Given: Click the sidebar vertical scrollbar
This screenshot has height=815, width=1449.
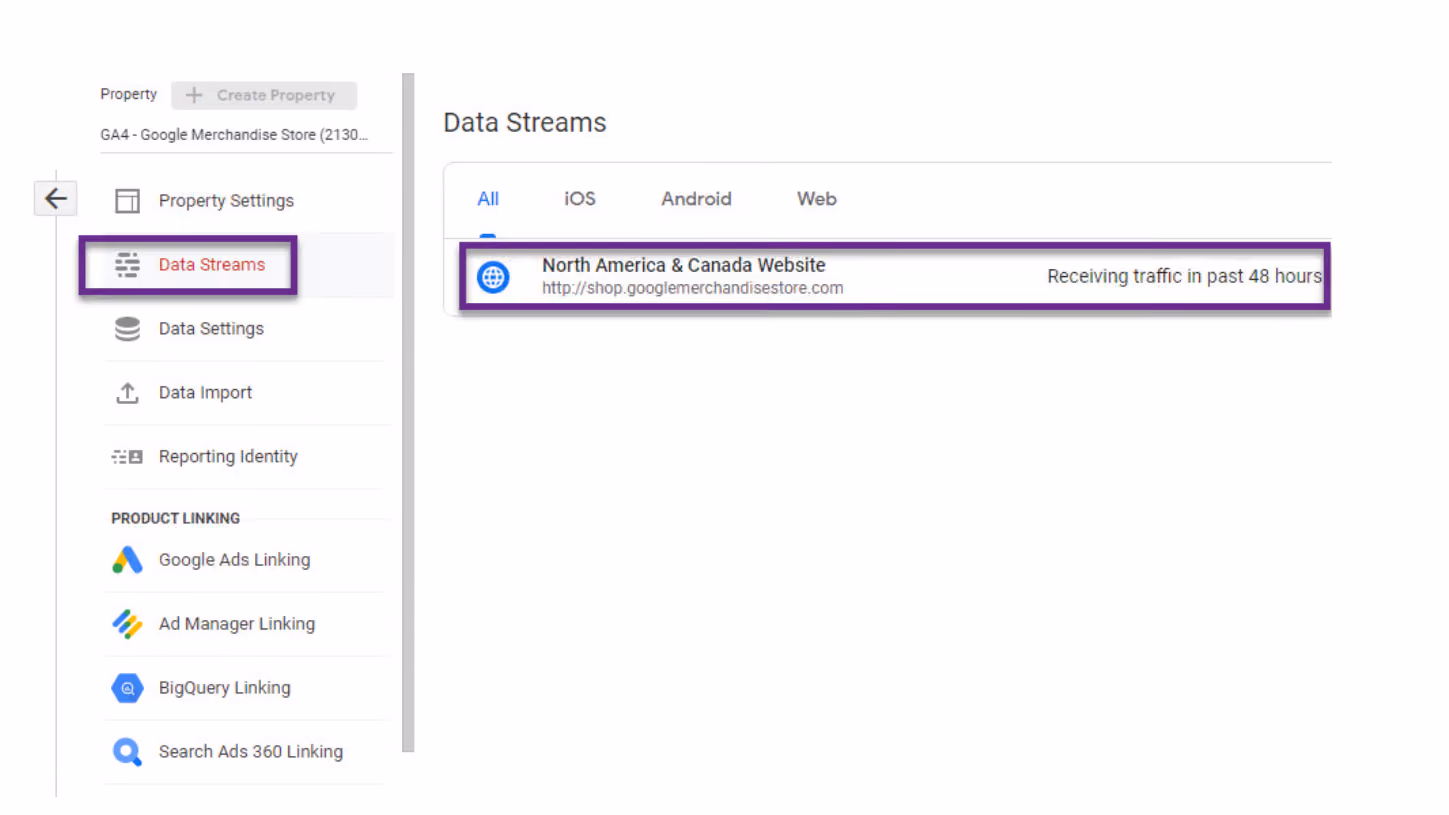Looking at the screenshot, I should 407,412.
